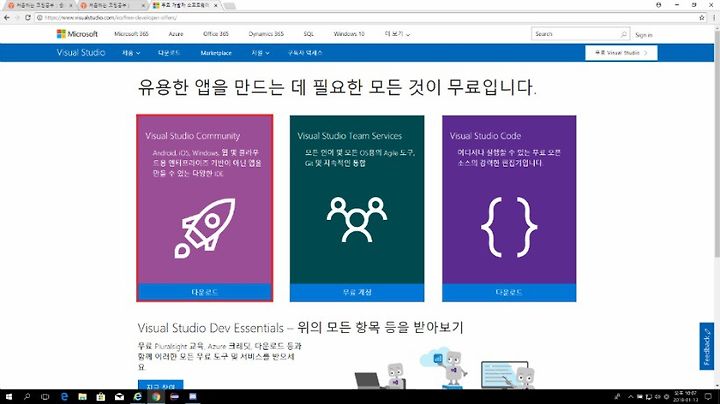720x404 pixels.
Task: Open Office 365 in the top menu
Action: click(x=216, y=34)
